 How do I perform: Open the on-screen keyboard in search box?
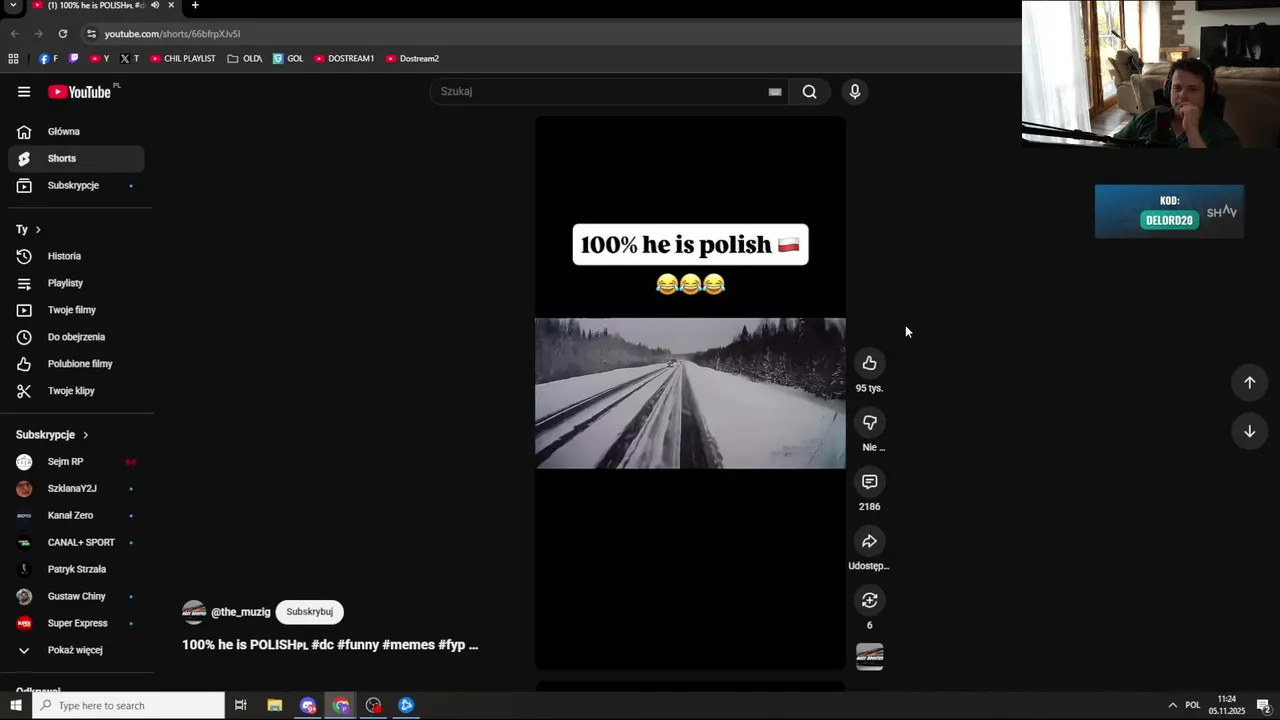(x=775, y=92)
